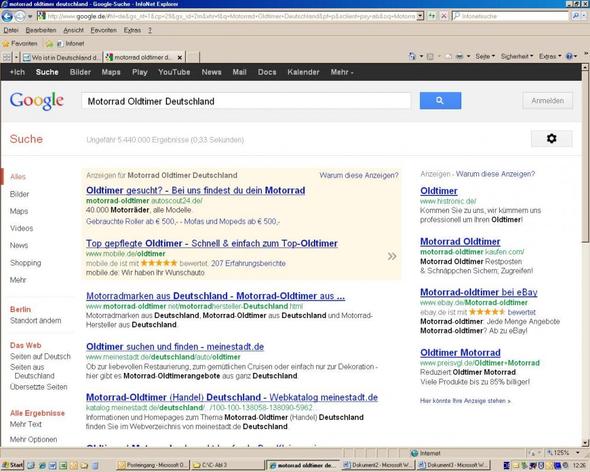Open 'Motorrad-oldtimer bei eBay' ad link

(x=479, y=292)
